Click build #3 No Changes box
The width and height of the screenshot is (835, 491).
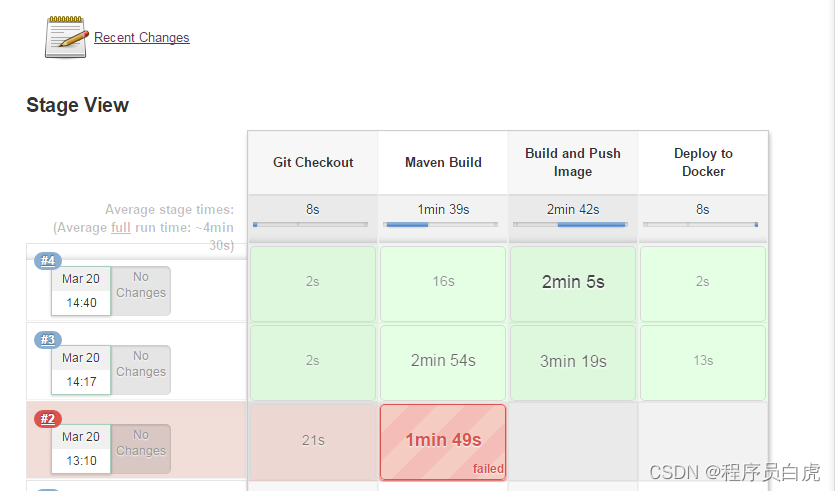[140, 364]
